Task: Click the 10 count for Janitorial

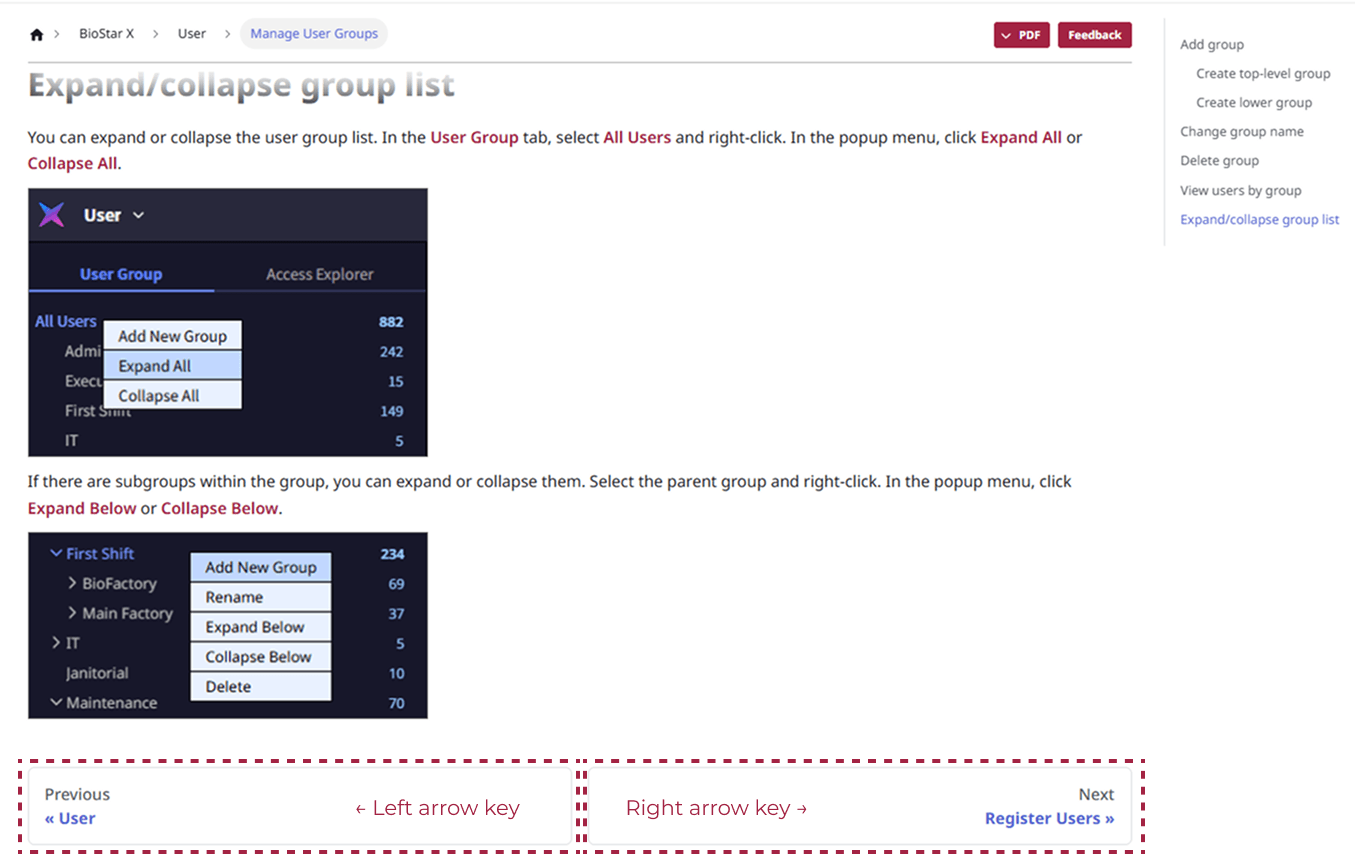Action: click(x=396, y=674)
